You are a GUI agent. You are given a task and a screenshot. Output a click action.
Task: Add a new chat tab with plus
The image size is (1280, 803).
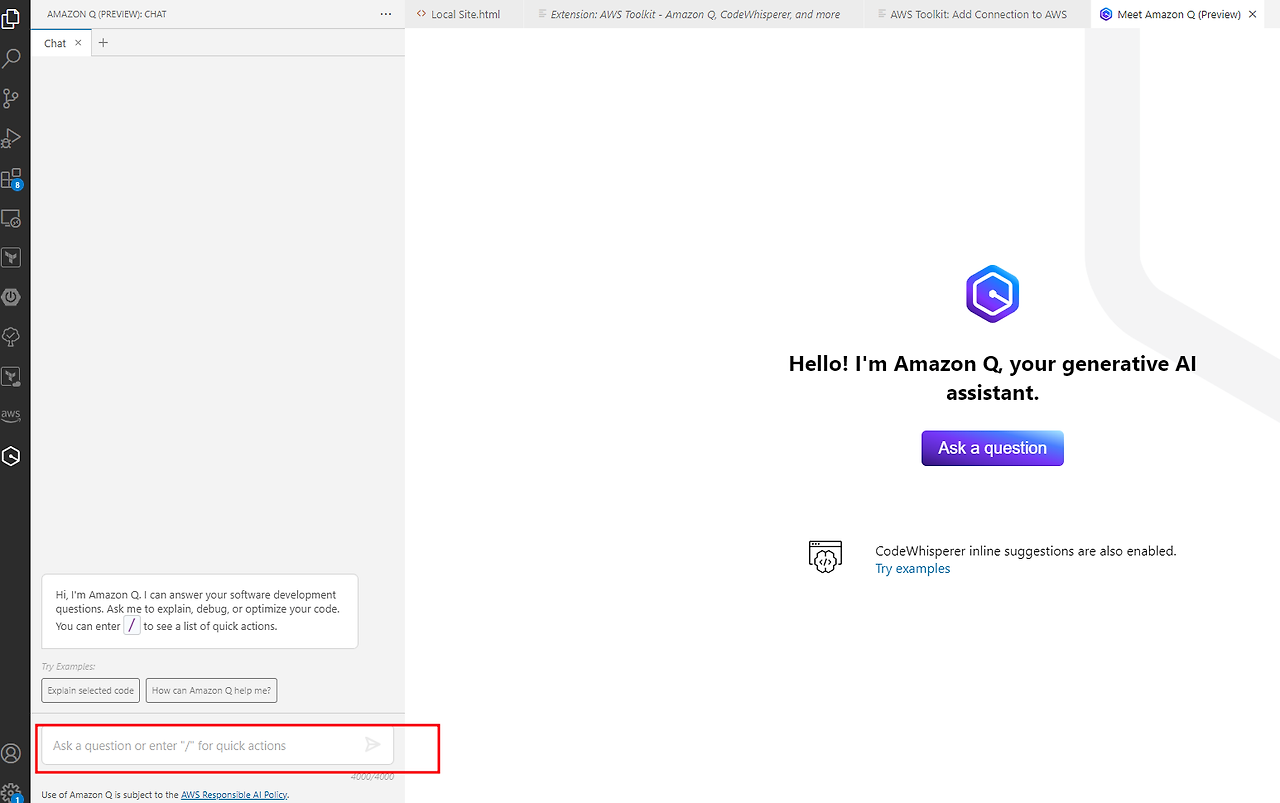(103, 43)
